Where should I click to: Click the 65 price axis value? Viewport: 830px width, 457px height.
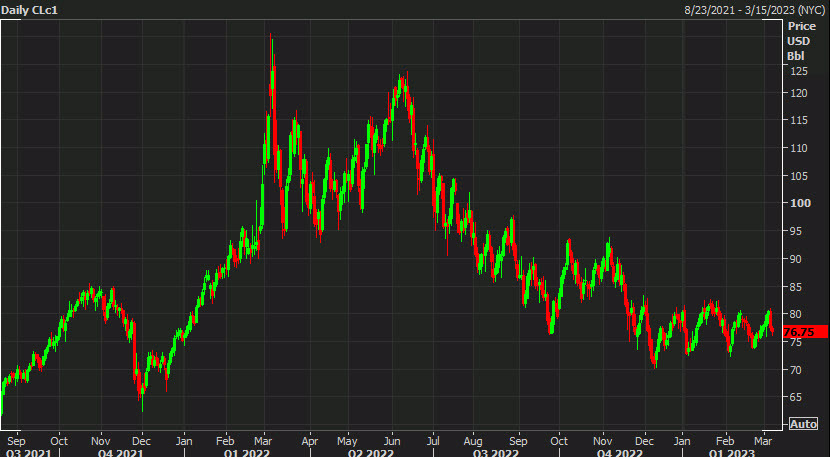point(795,397)
